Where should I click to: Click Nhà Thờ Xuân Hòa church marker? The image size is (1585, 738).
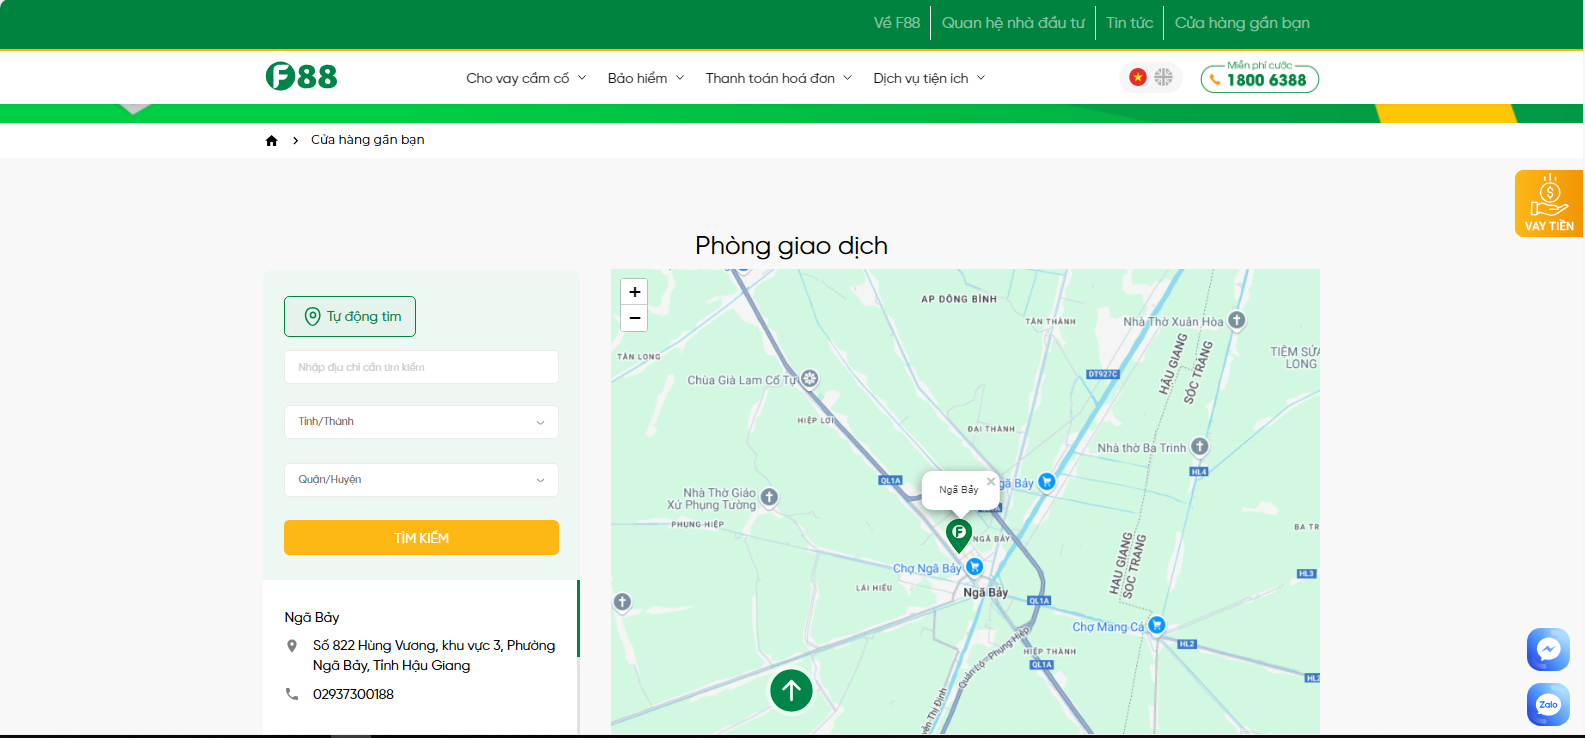1237,320
